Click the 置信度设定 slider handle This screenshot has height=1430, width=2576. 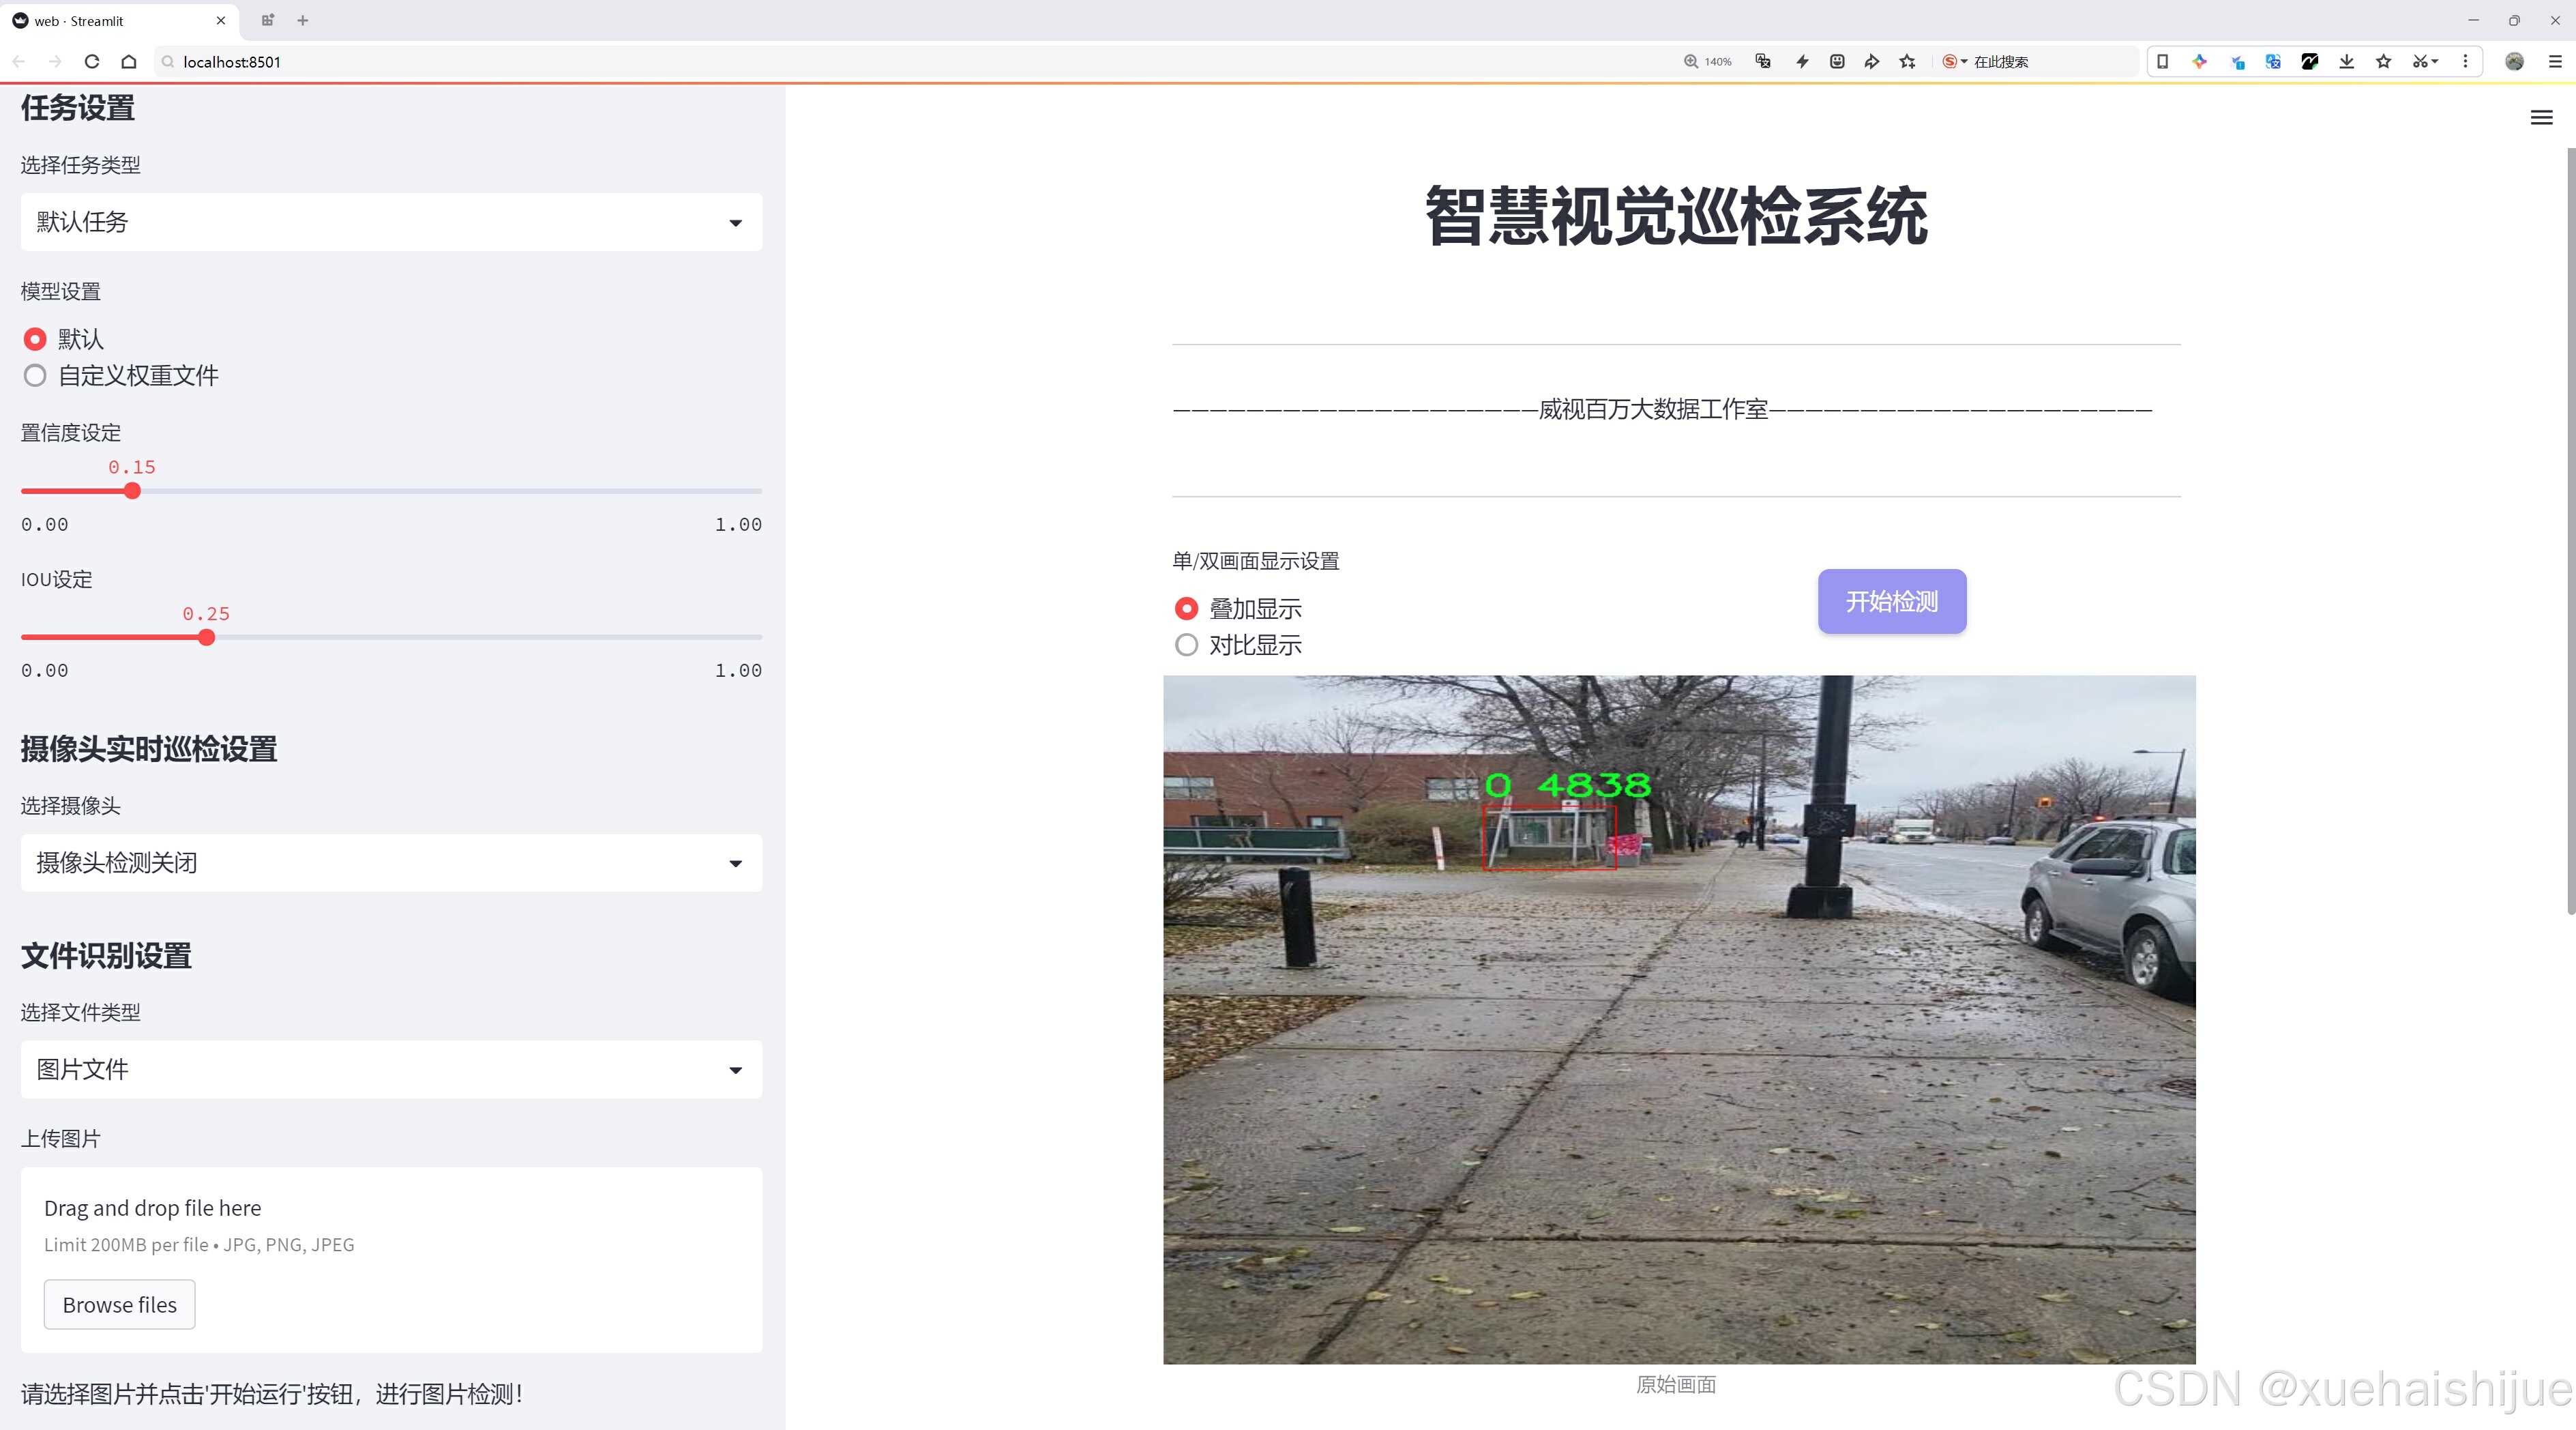click(x=132, y=491)
